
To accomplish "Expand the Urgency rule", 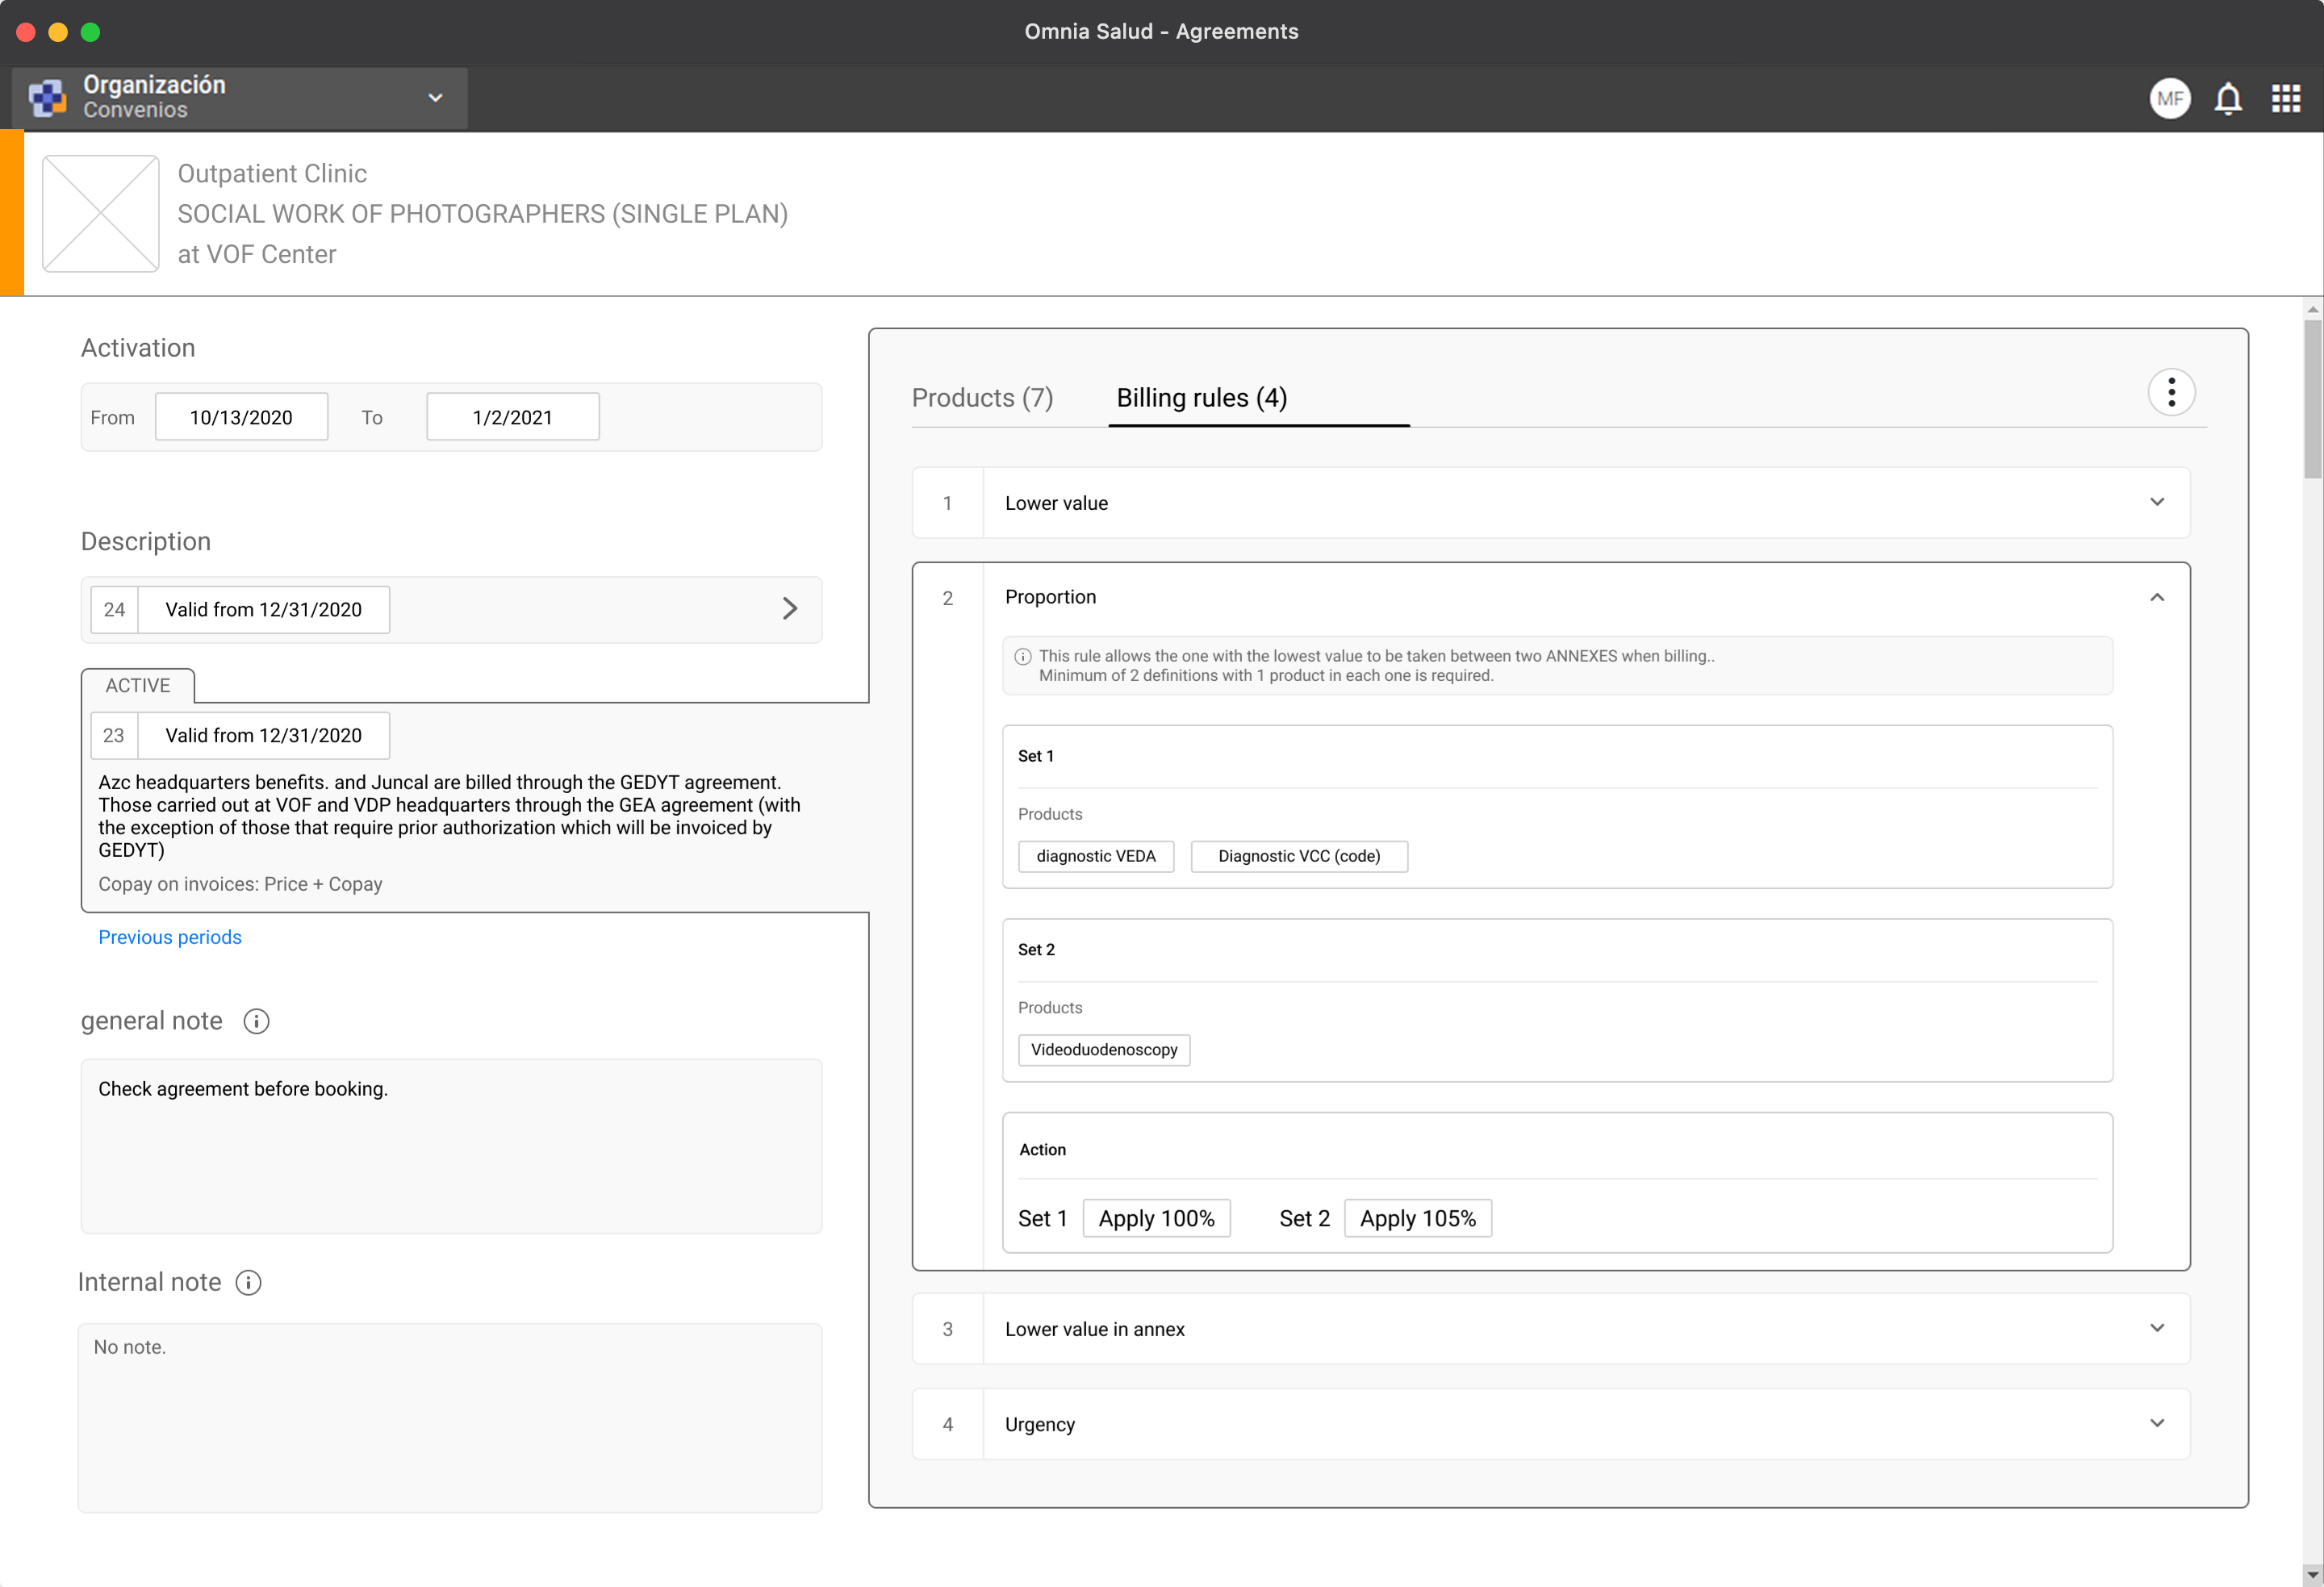I will tap(2156, 1423).
